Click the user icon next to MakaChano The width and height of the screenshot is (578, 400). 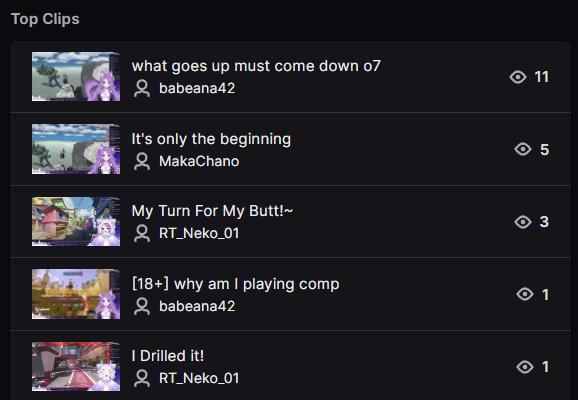pyautogui.click(x=142, y=161)
